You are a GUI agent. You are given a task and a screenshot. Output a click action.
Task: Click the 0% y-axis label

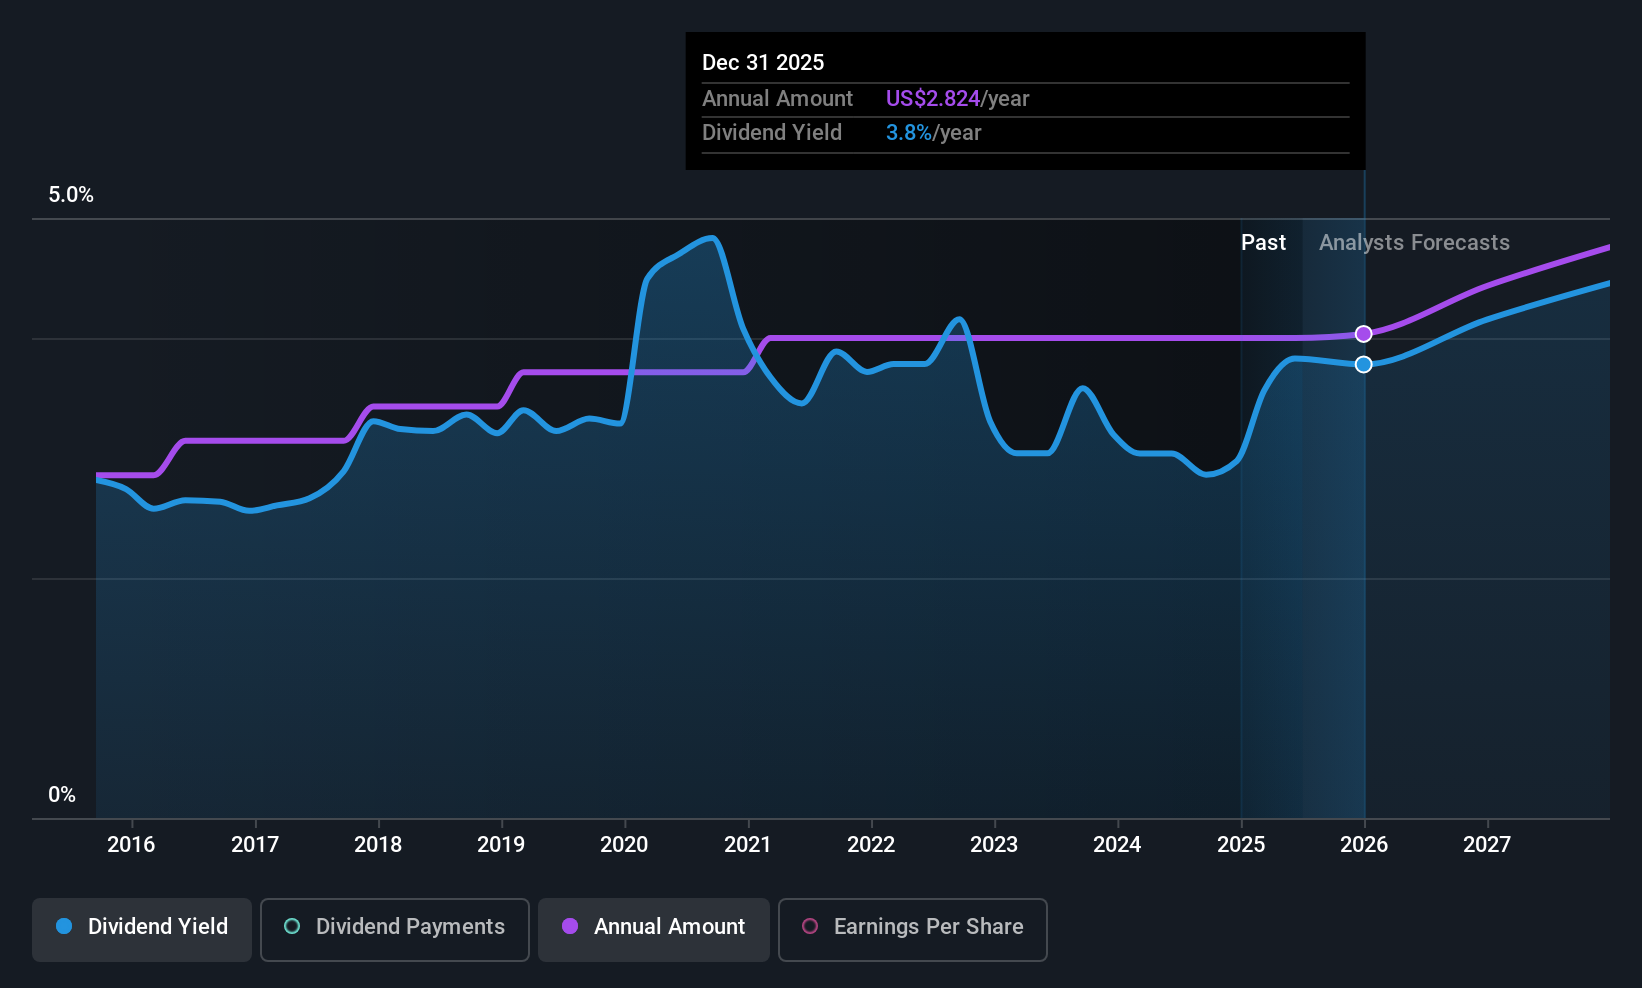[x=62, y=795]
